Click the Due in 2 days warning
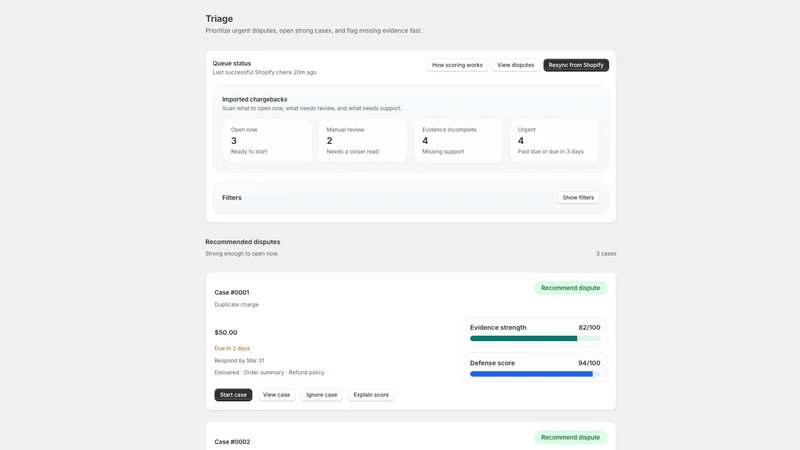Image resolution: width=800 pixels, height=450 pixels. click(x=232, y=348)
